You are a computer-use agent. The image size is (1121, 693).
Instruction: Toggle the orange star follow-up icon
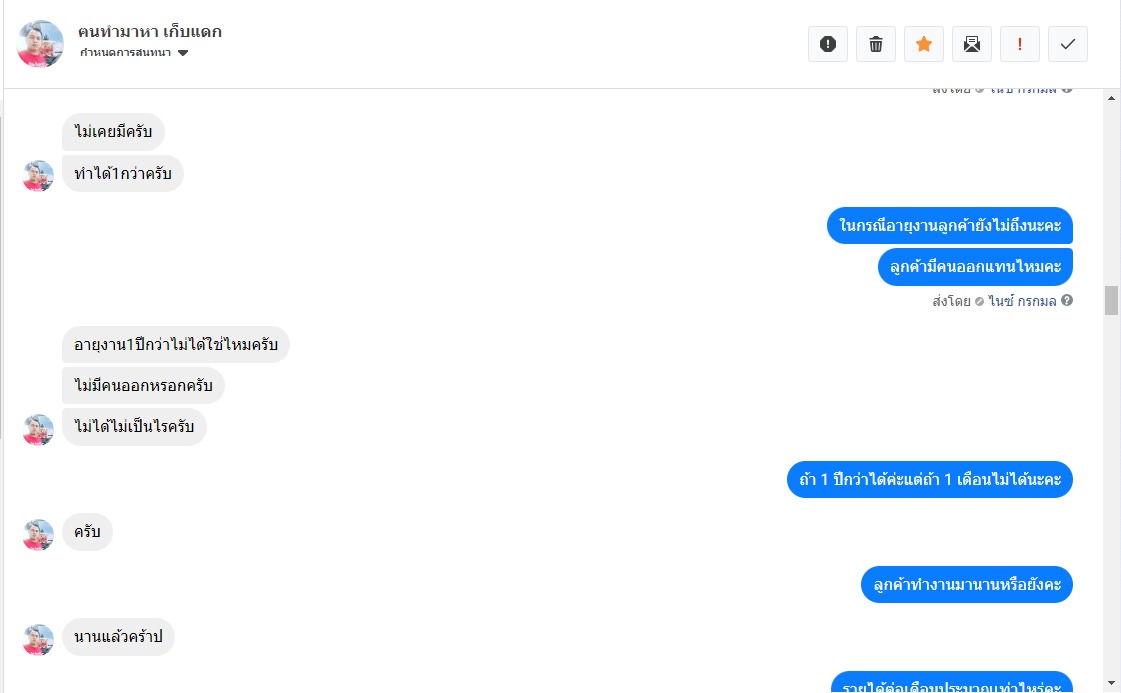tap(923, 44)
